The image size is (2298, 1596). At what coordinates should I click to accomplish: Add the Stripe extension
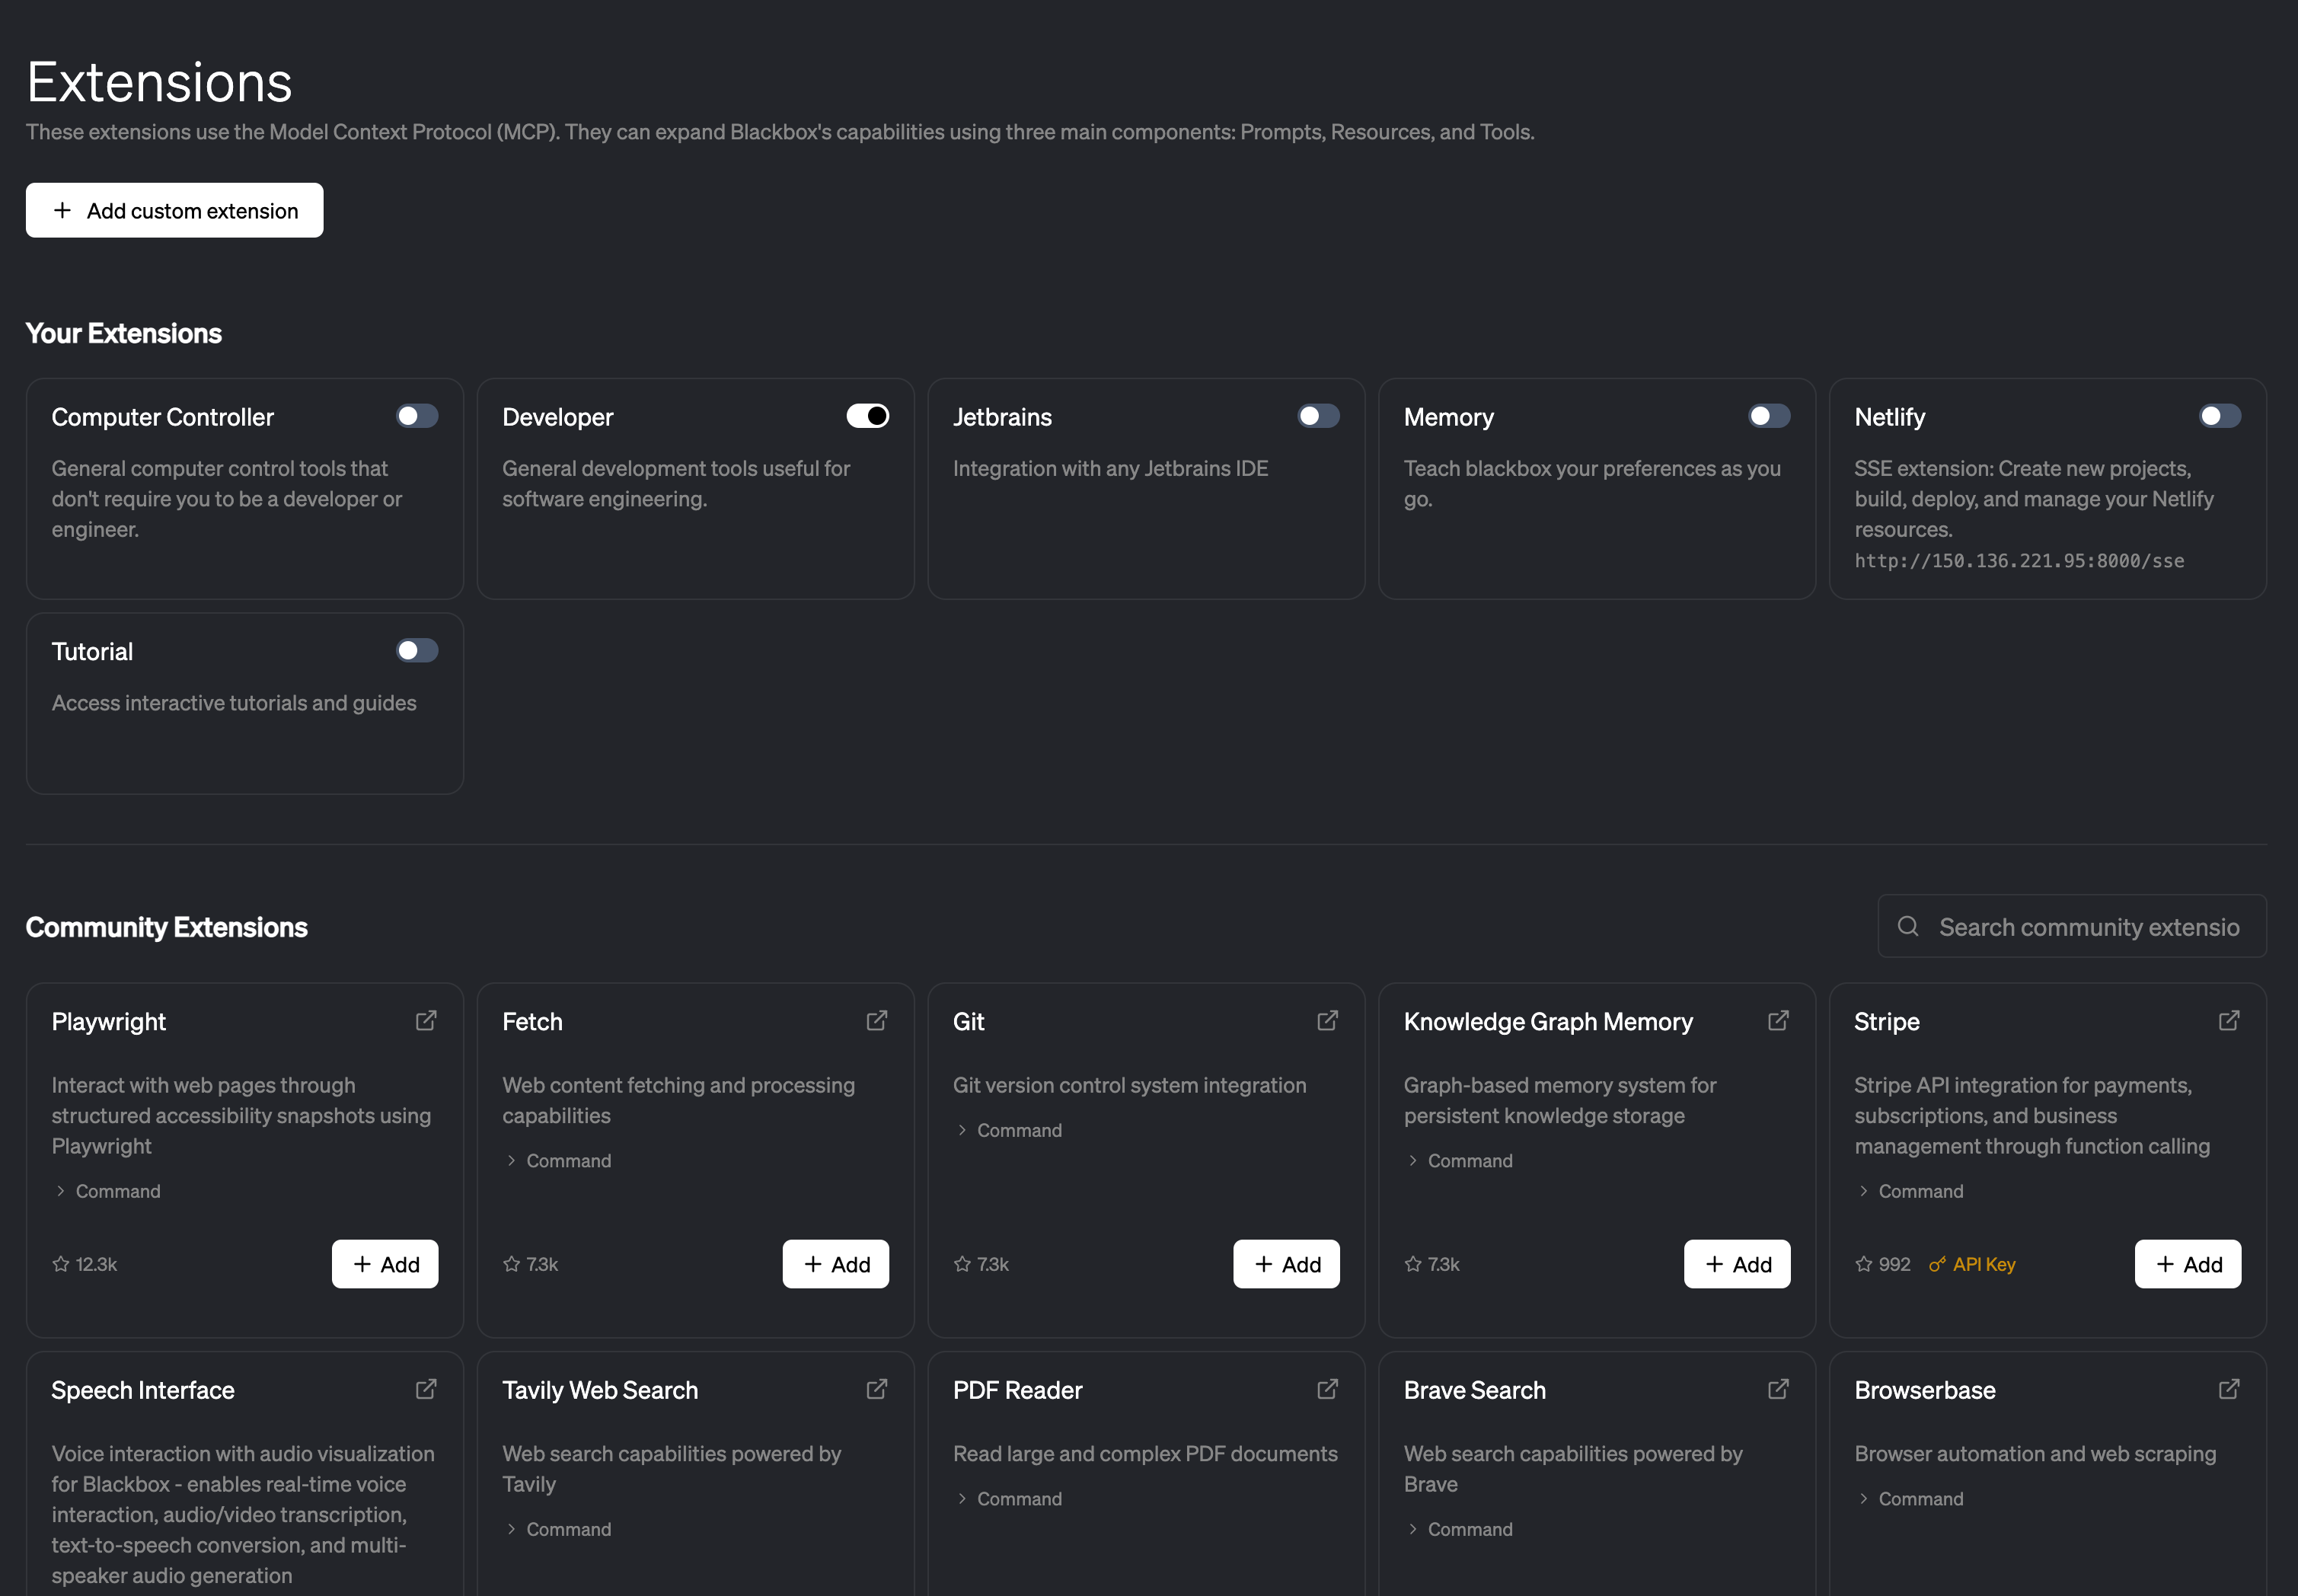(2188, 1264)
